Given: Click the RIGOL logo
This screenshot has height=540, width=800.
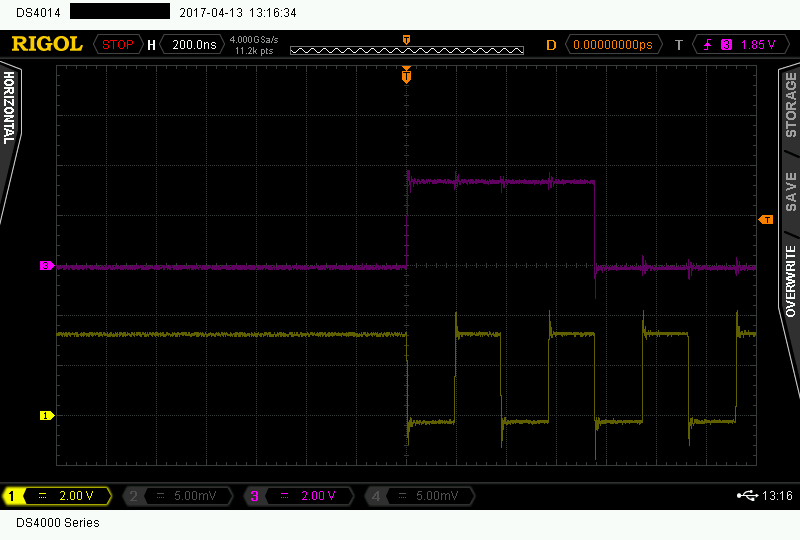Looking at the screenshot, I should click(x=47, y=44).
